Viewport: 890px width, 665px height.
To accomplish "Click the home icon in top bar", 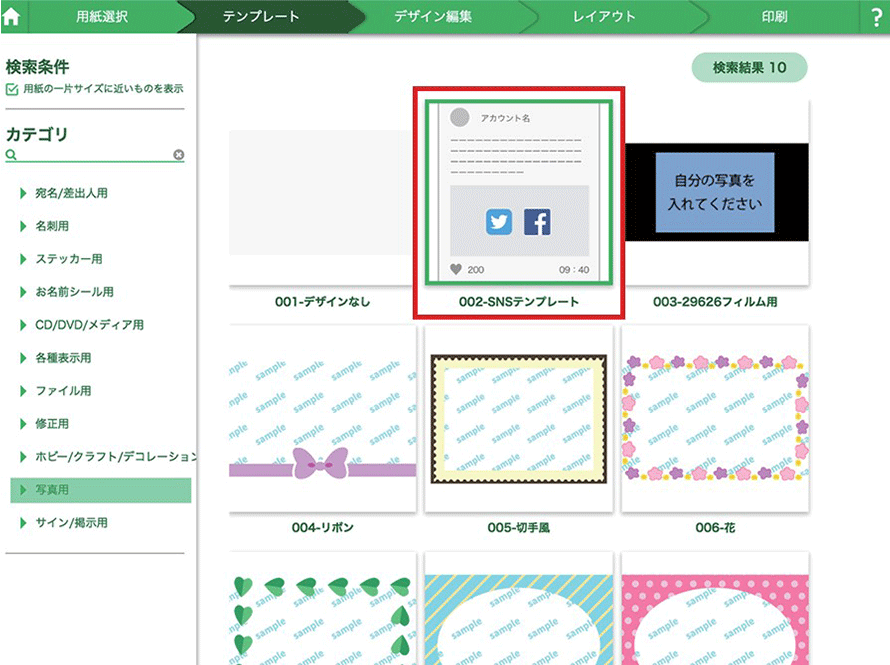I will coord(12,16).
